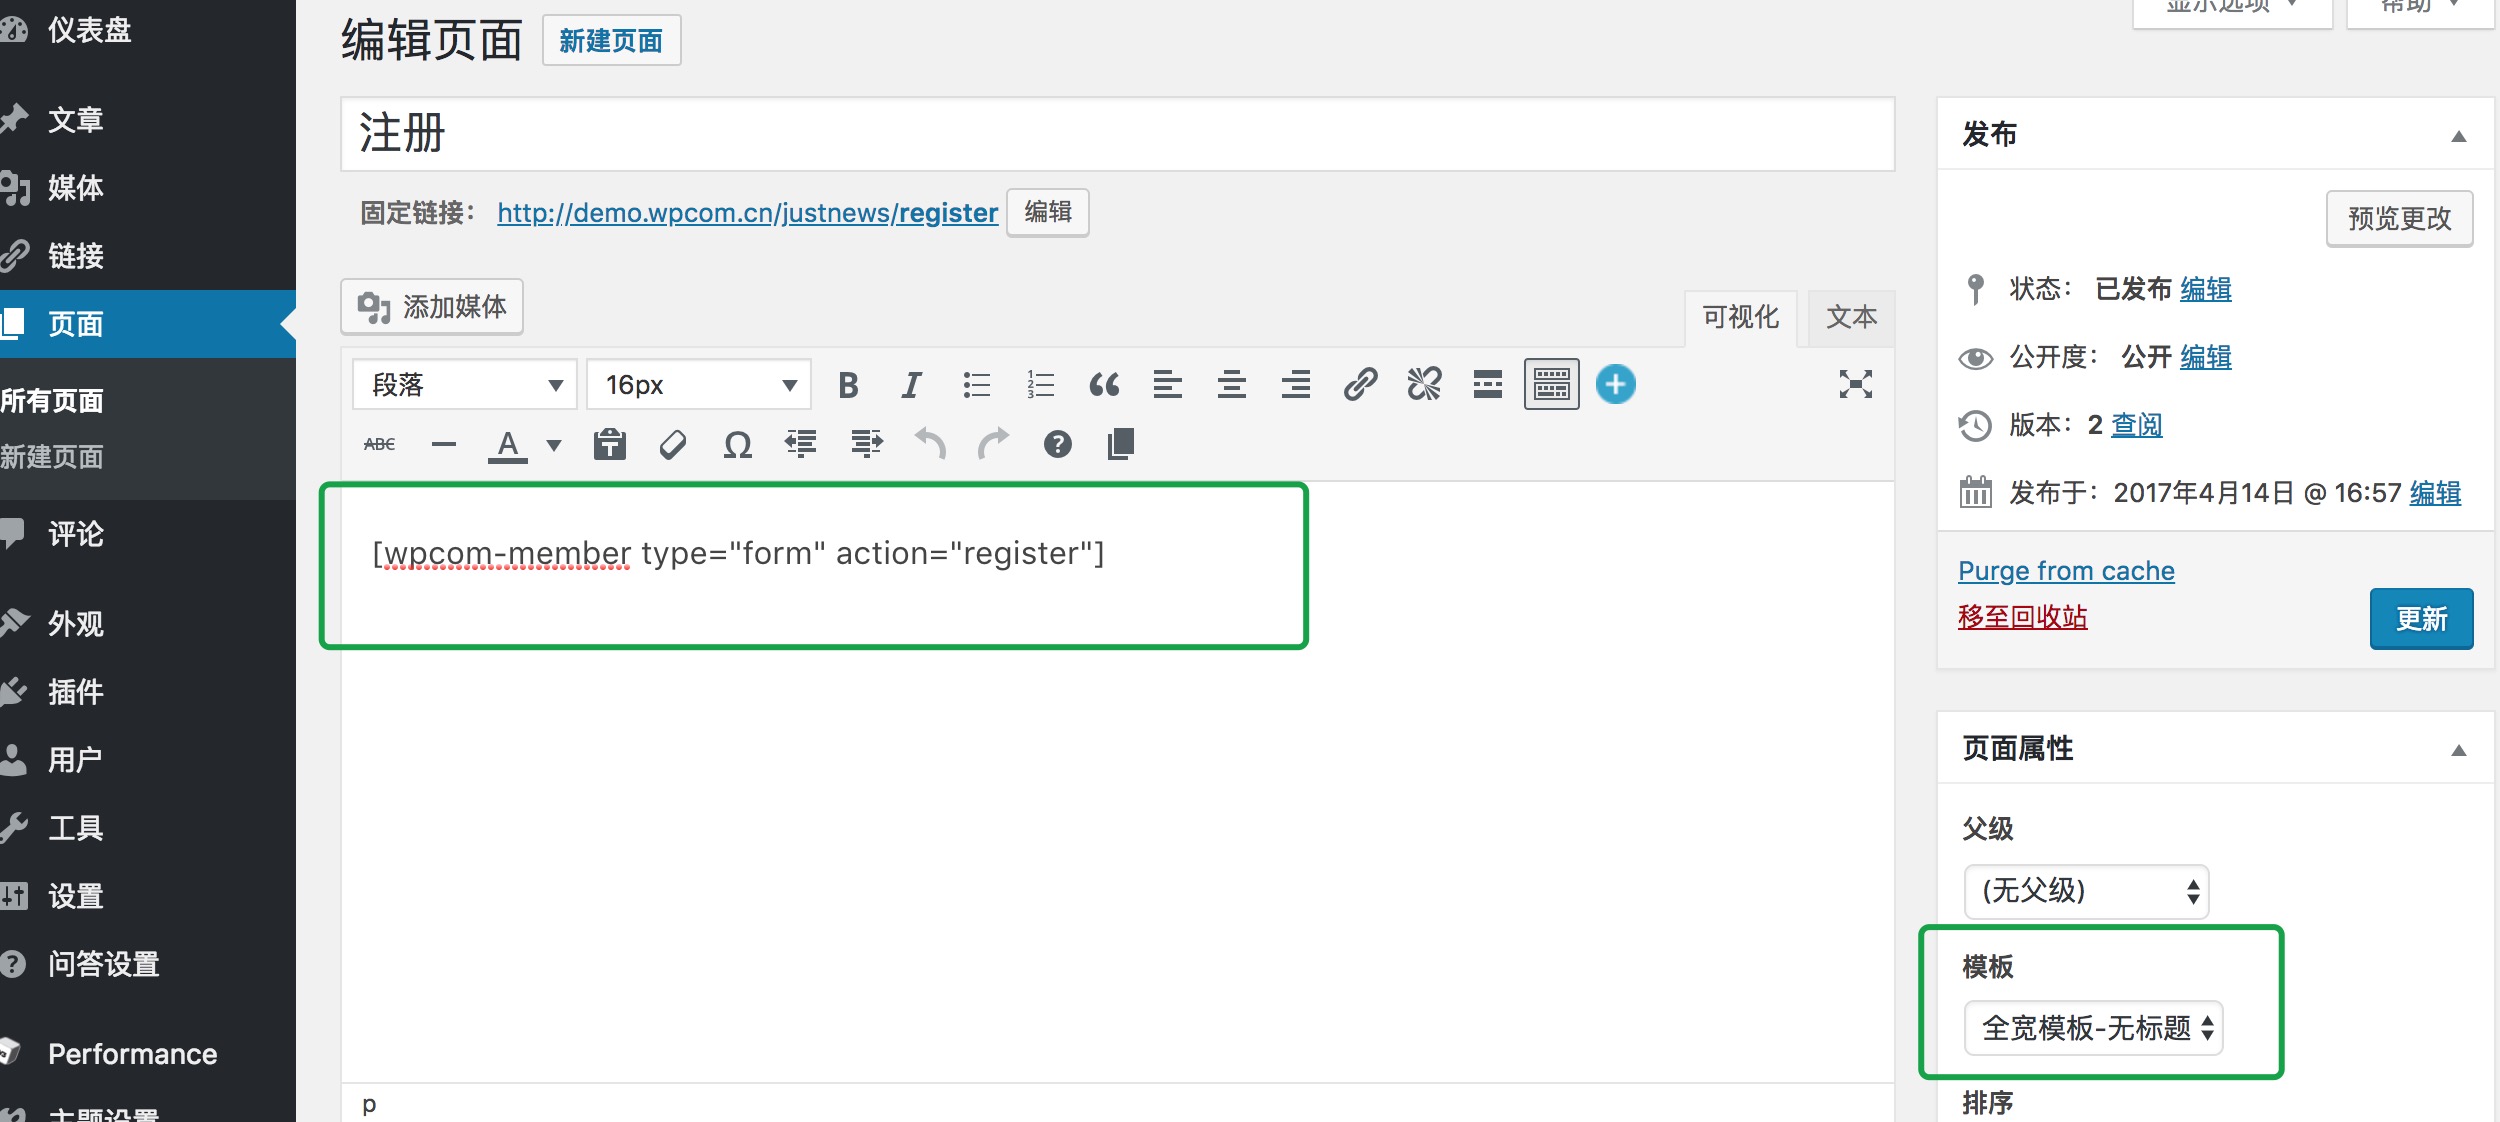Click the Unordered list icon
Image resolution: width=2500 pixels, height=1122 pixels.
click(x=976, y=384)
